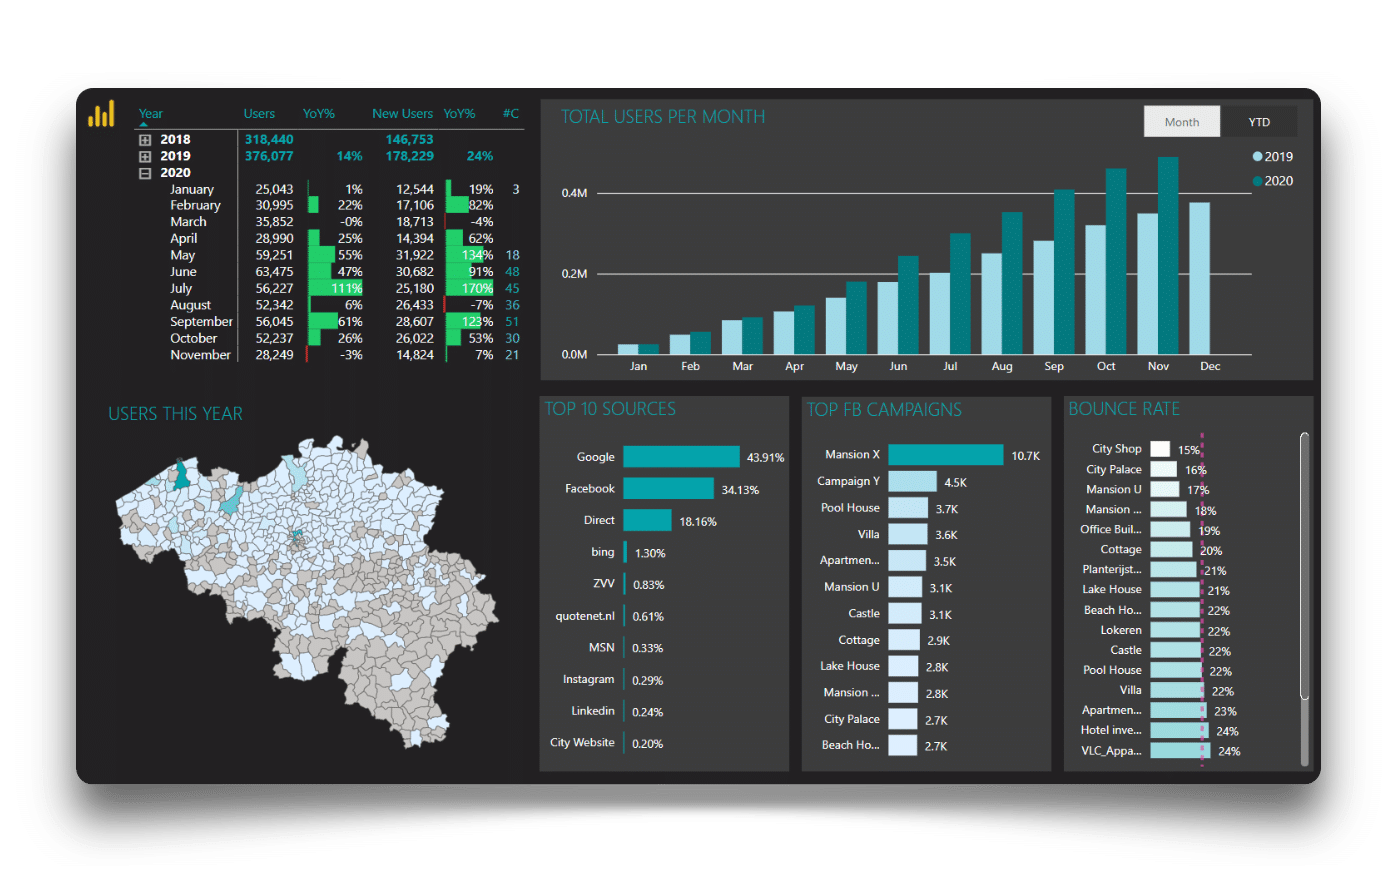Click the 34.13% Facebook percentage label
Image resolution: width=1397 pixels, height=883 pixels.
click(740, 490)
